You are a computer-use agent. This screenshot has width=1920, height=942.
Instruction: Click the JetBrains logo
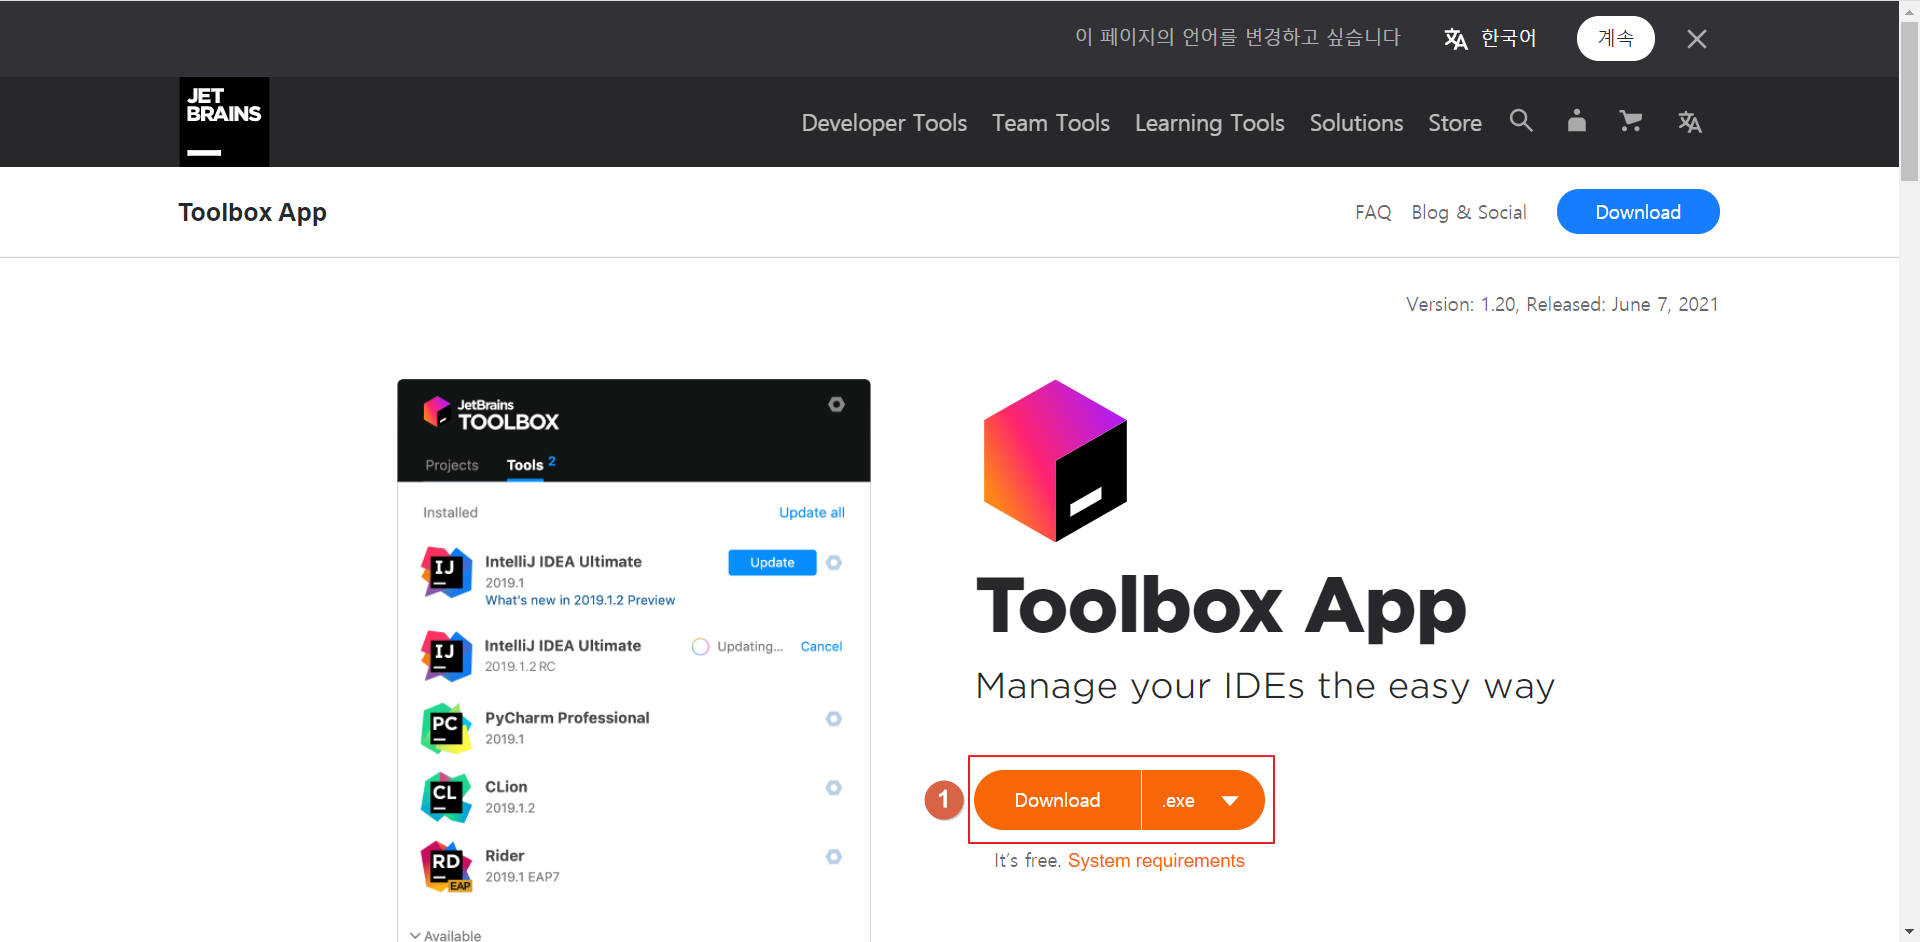point(224,121)
